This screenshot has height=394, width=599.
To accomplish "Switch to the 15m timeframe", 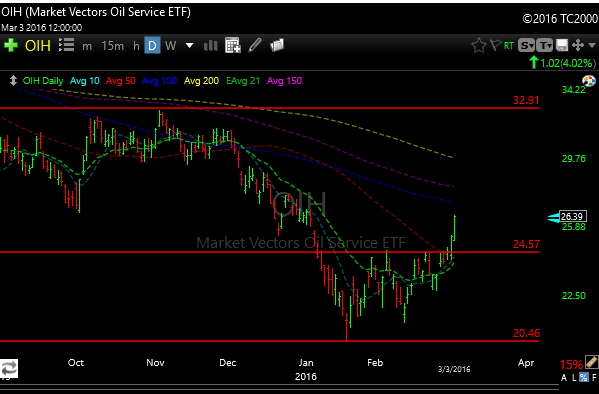I will coord(113,46).
